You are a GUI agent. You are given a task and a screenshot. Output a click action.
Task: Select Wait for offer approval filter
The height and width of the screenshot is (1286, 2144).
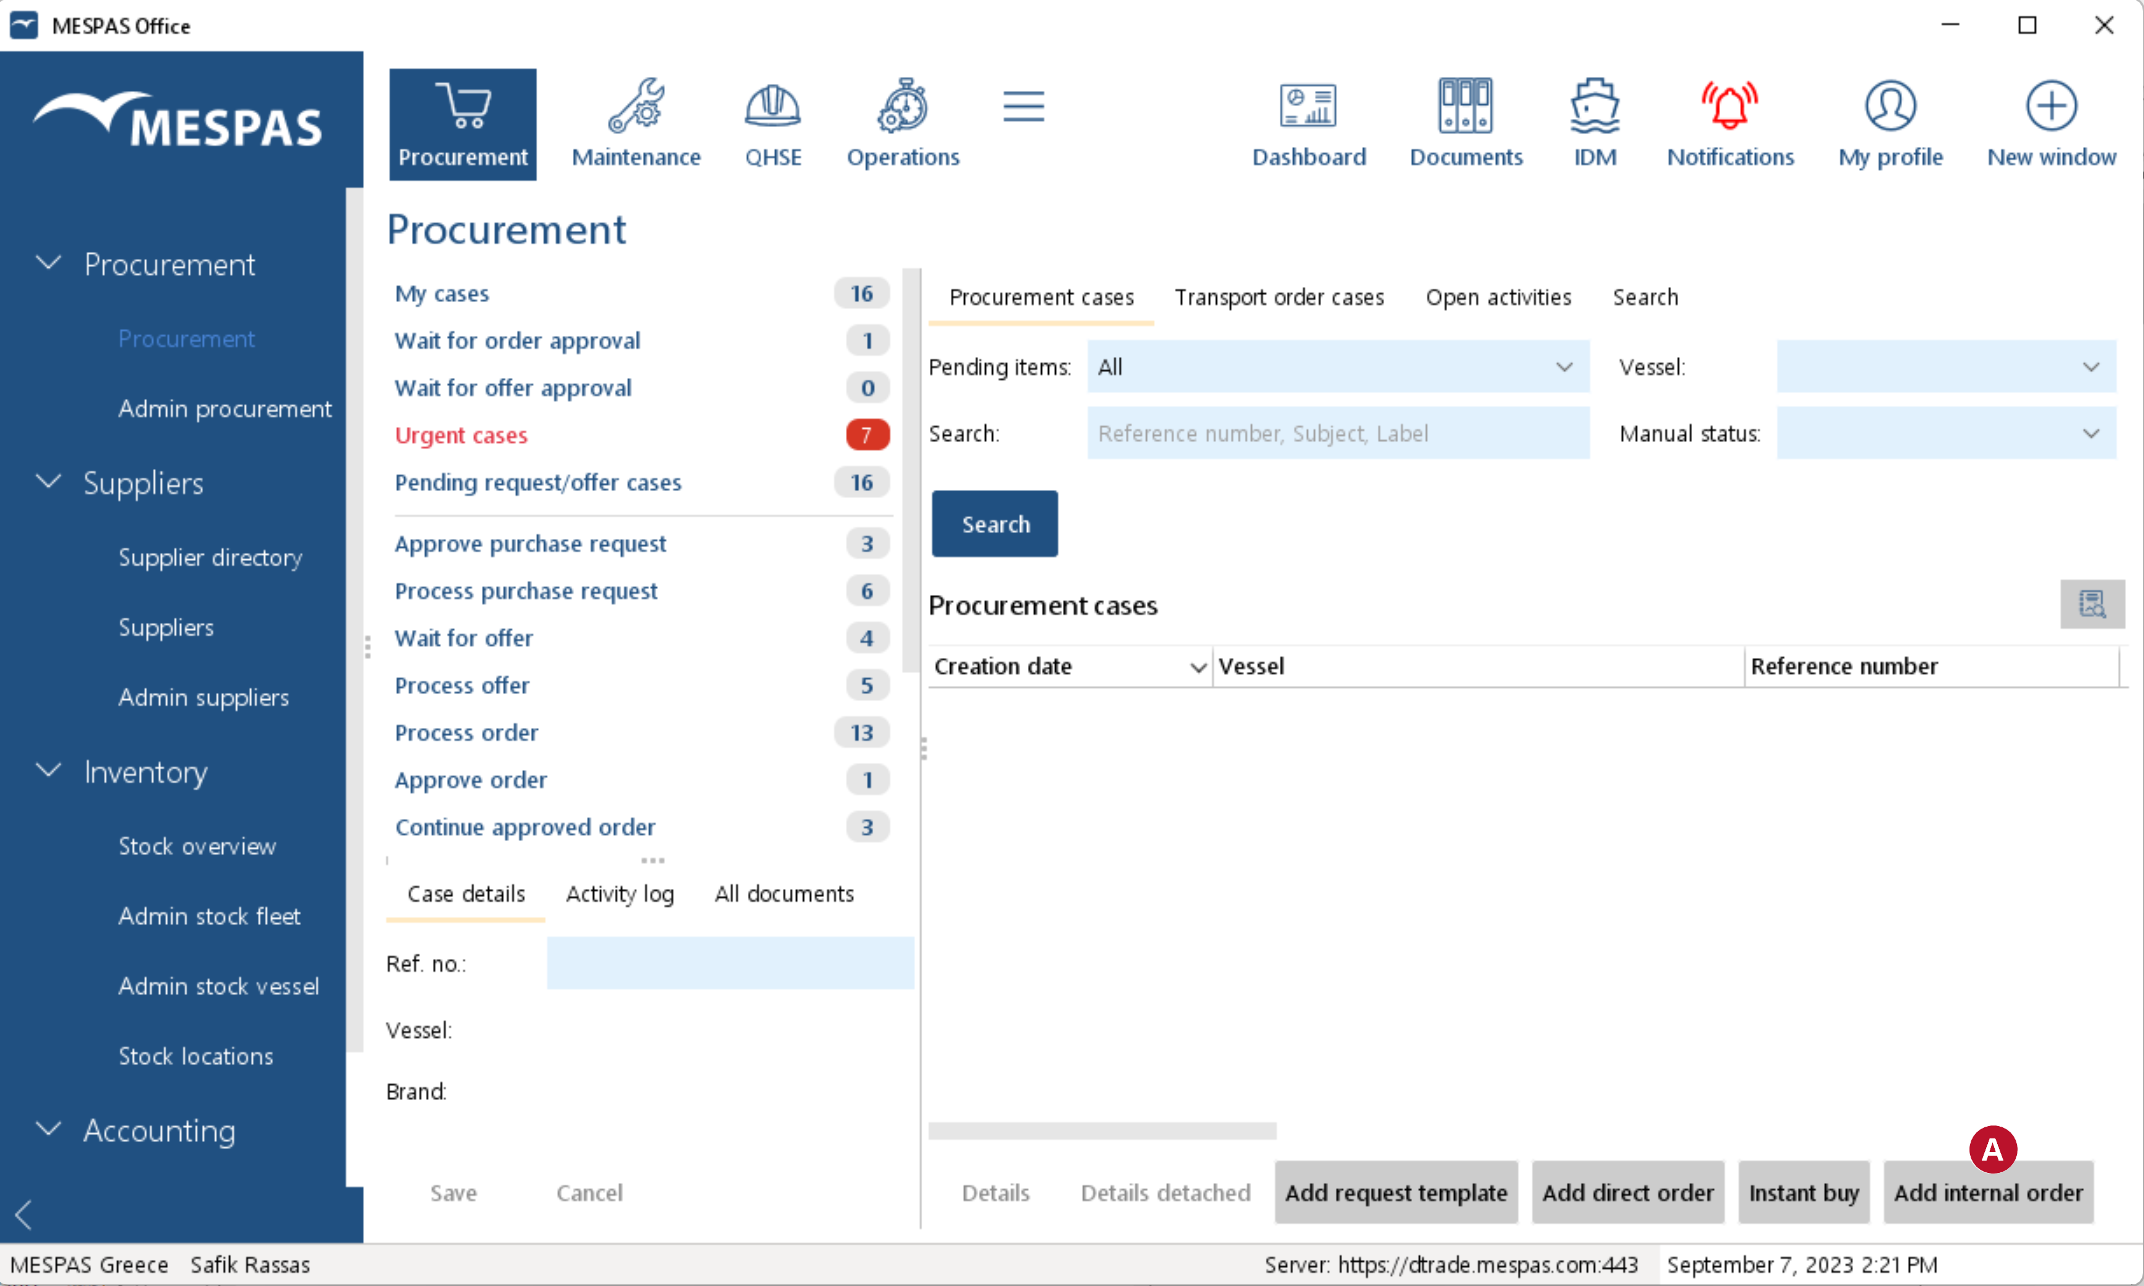[640, 387]
